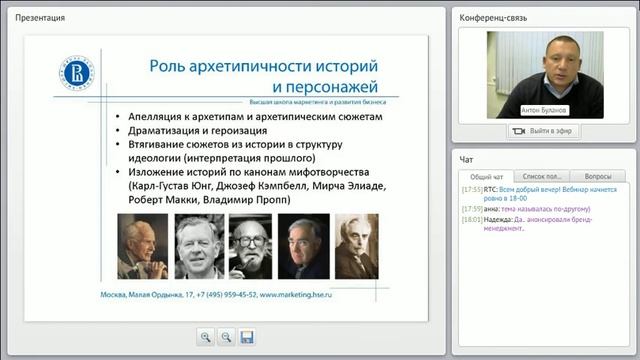Click bullet 'Втягивание сюжетов из истории в структуру'
This screenshot has height=360, width=640.
tap(235, 144)
